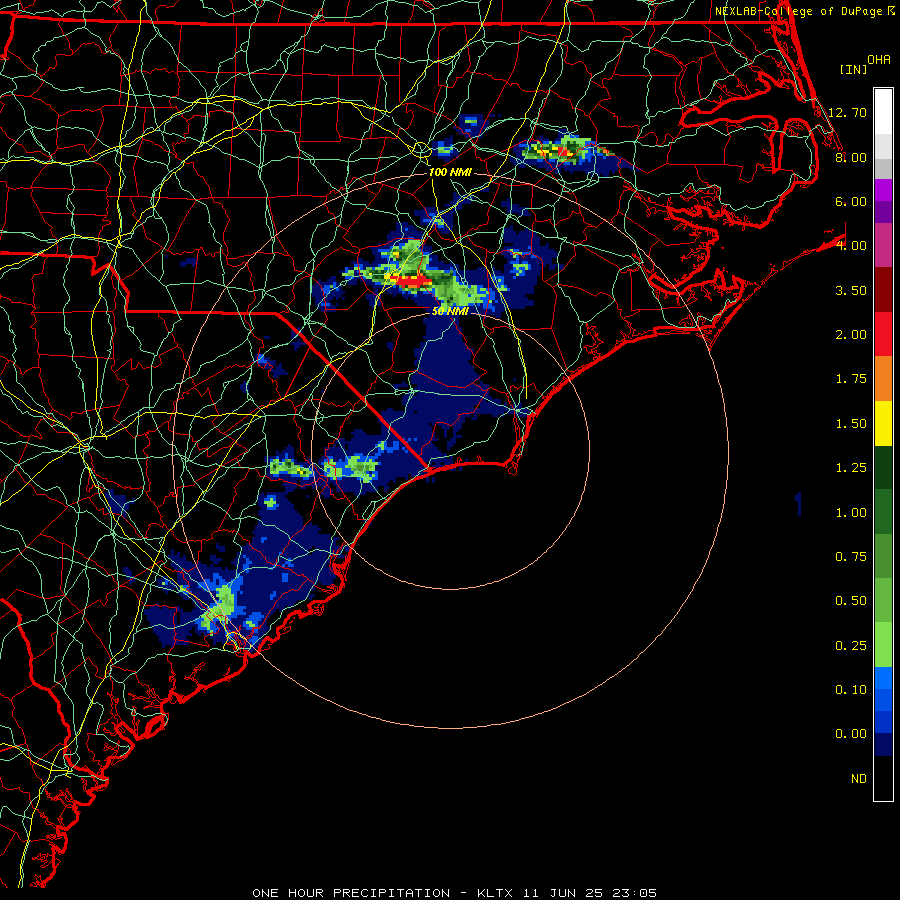Click the 0.50 legend value
Screen dimensions: 900x900
851,601
